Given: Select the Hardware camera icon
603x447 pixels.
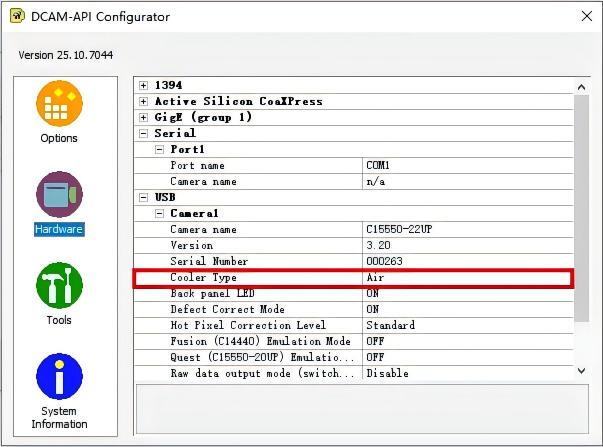Looking at the screenshot, I should click(59, 194).
